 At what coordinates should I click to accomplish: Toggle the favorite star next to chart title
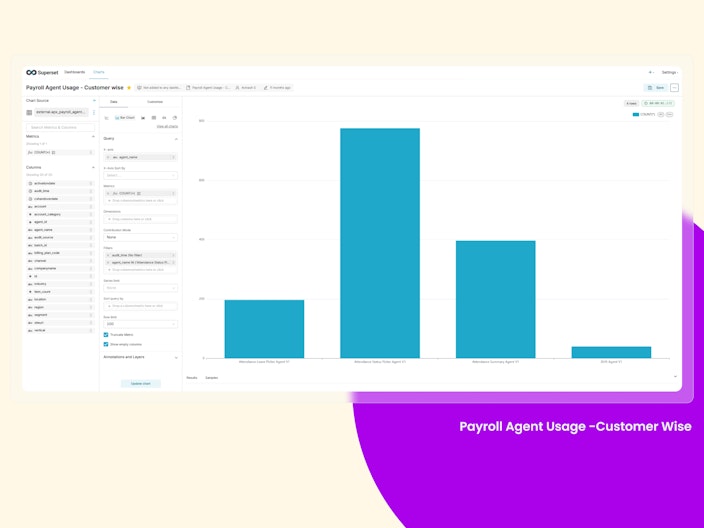129,88
